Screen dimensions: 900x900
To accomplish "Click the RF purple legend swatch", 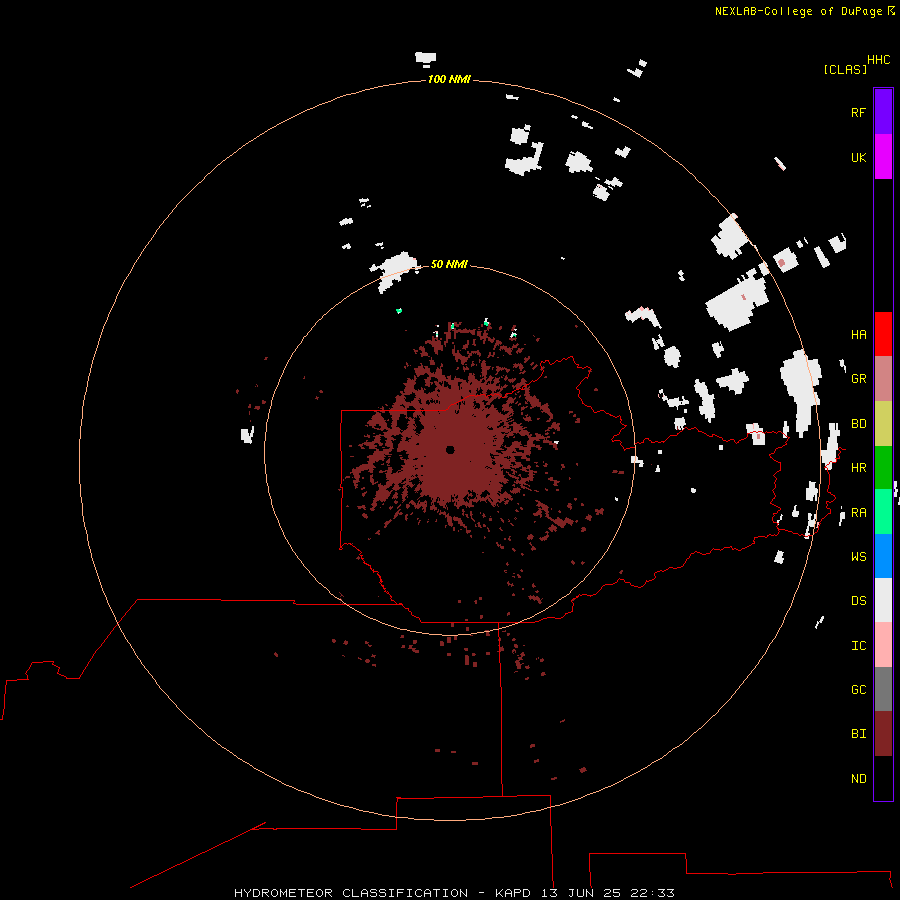I will pos(883,112).
